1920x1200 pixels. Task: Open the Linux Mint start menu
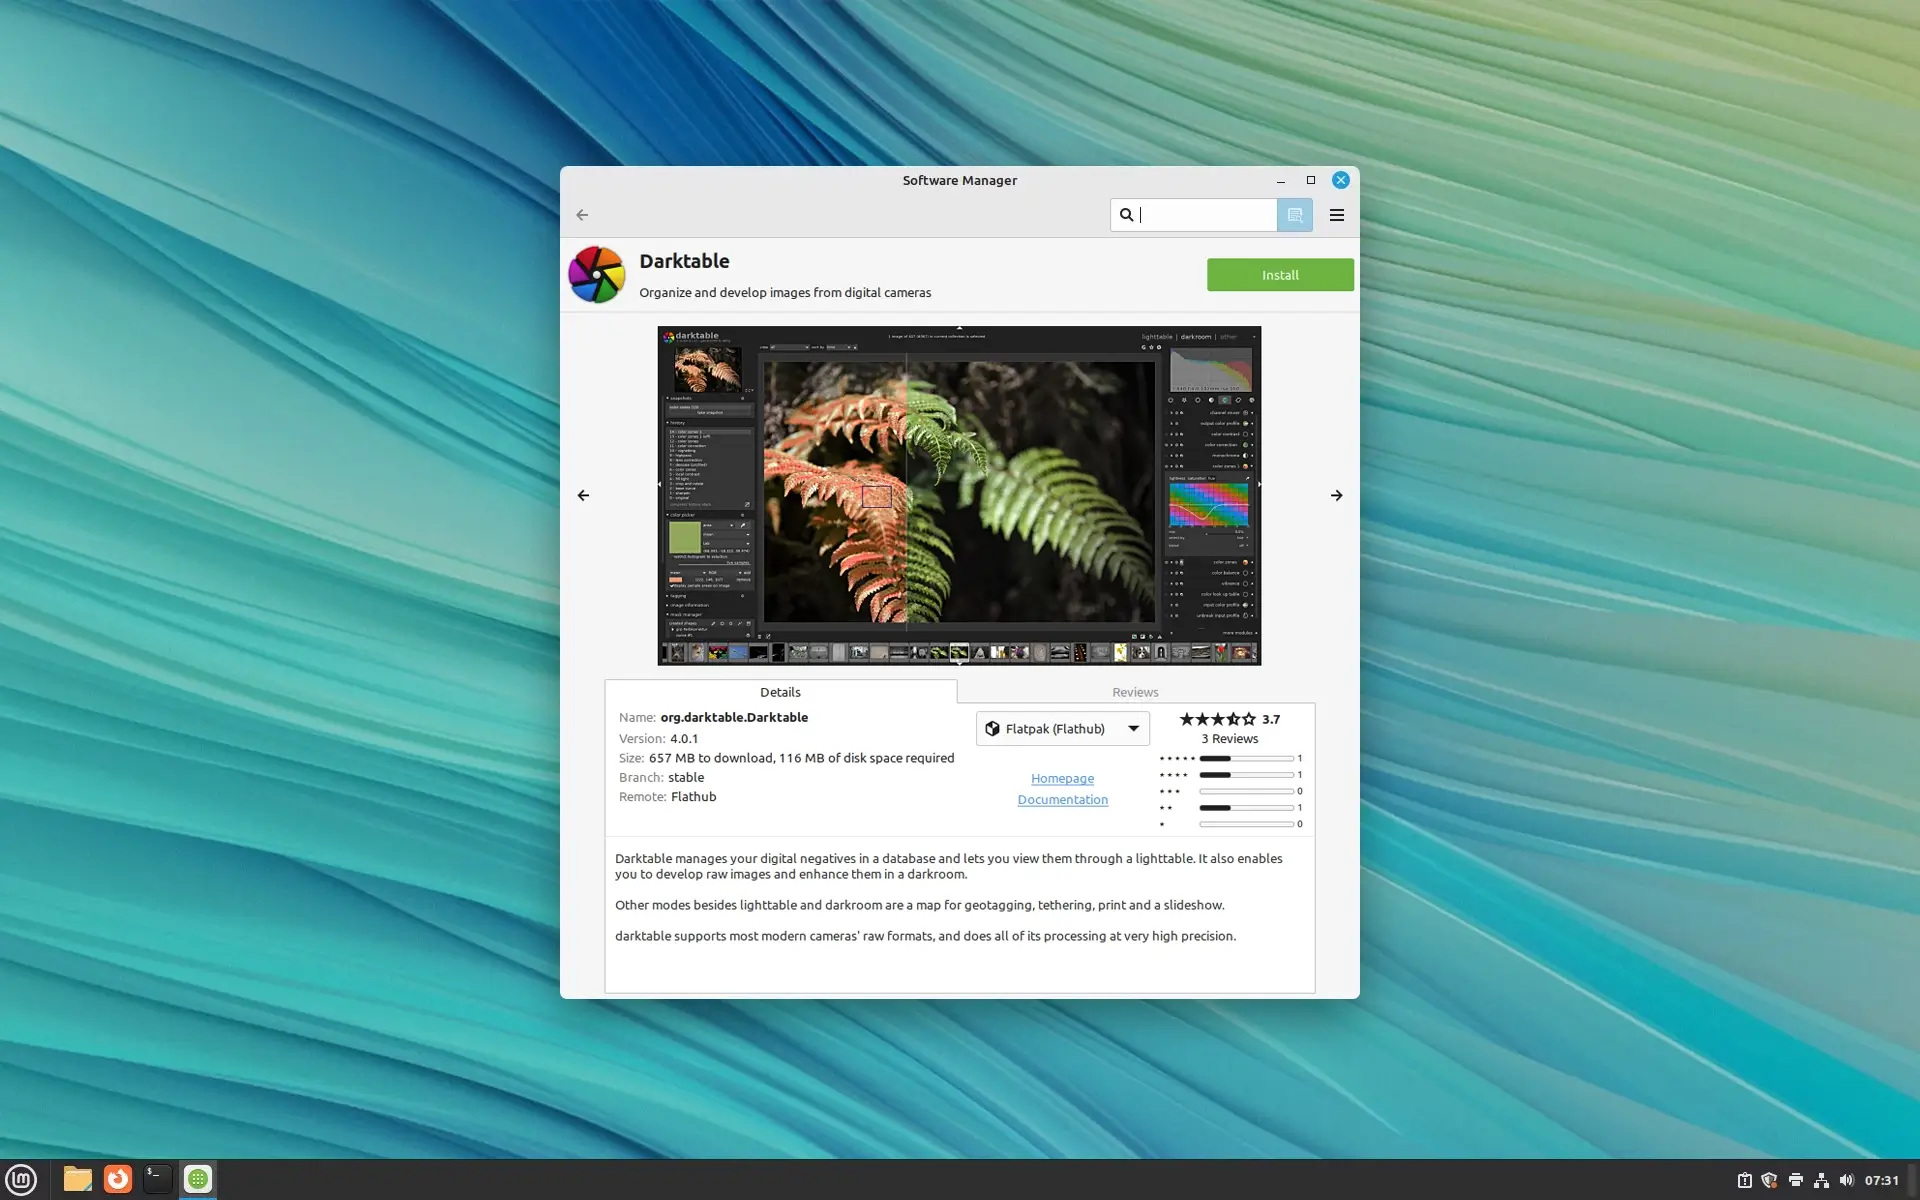tap(21, 1180)
